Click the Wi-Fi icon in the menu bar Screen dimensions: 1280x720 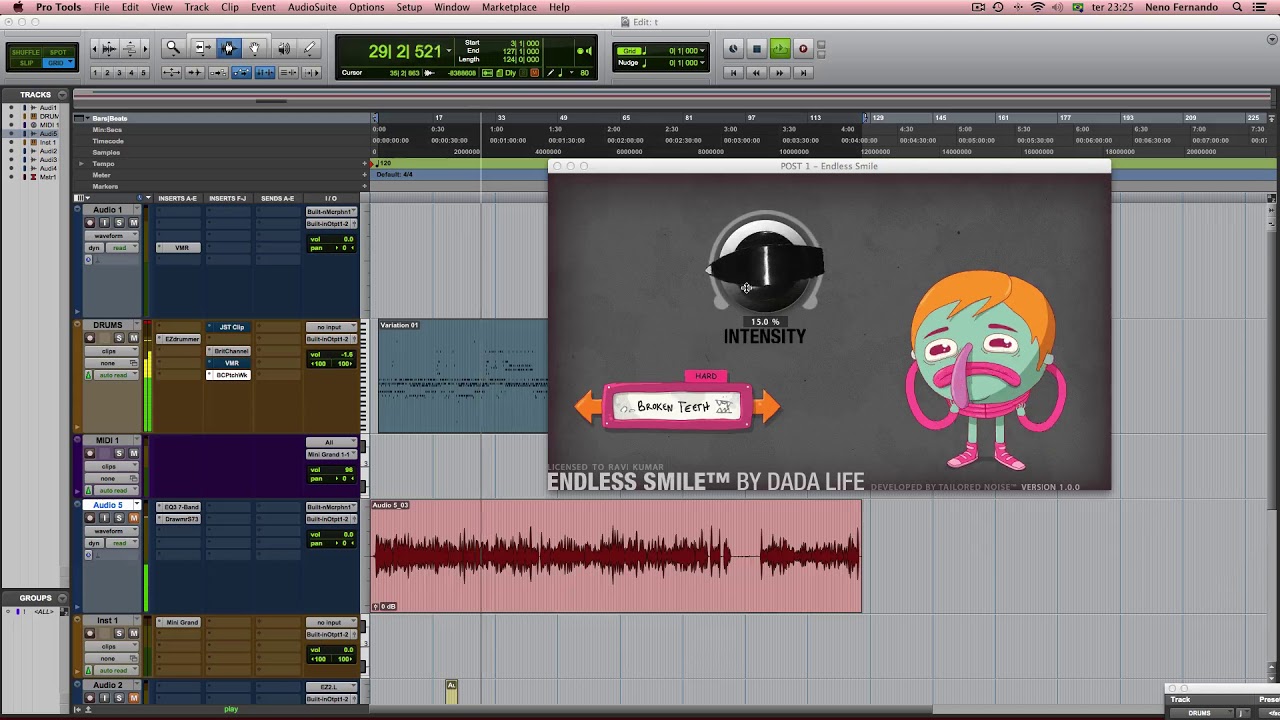point(1038,7)
